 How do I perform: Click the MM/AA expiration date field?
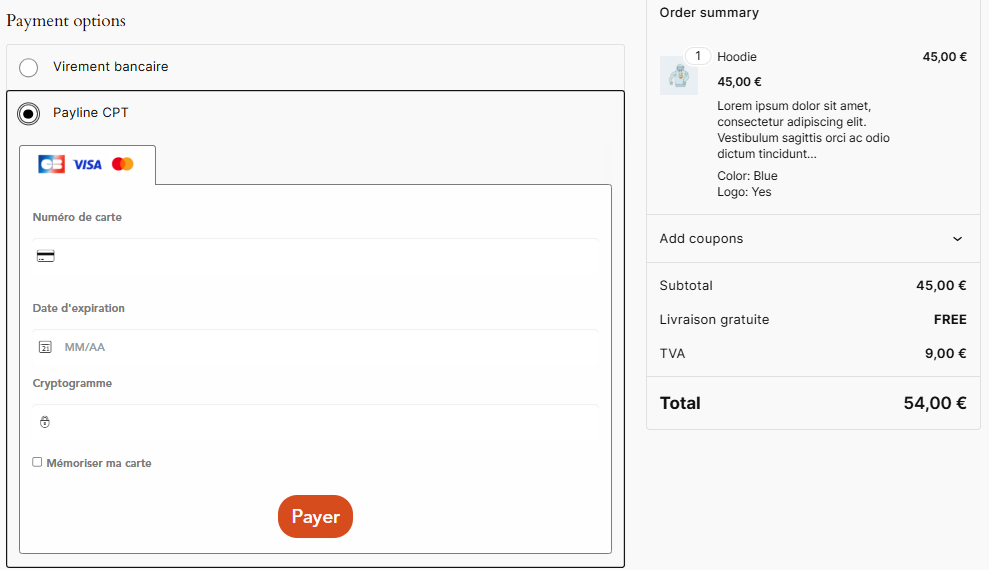320,347
